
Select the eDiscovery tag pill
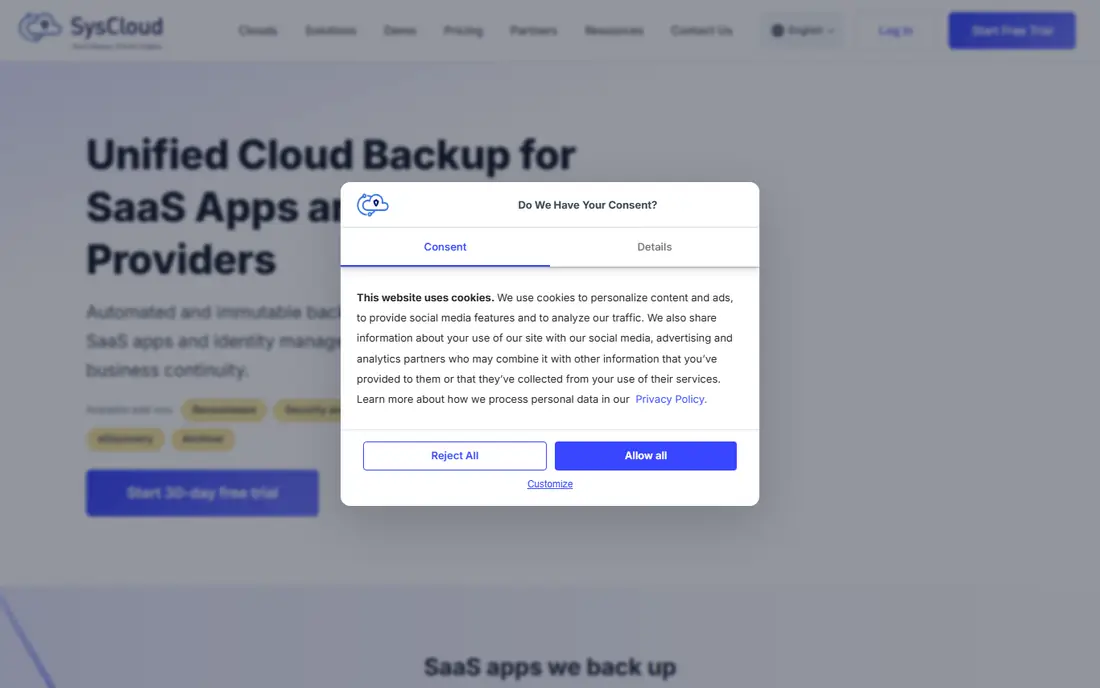(x=125, y=439)
